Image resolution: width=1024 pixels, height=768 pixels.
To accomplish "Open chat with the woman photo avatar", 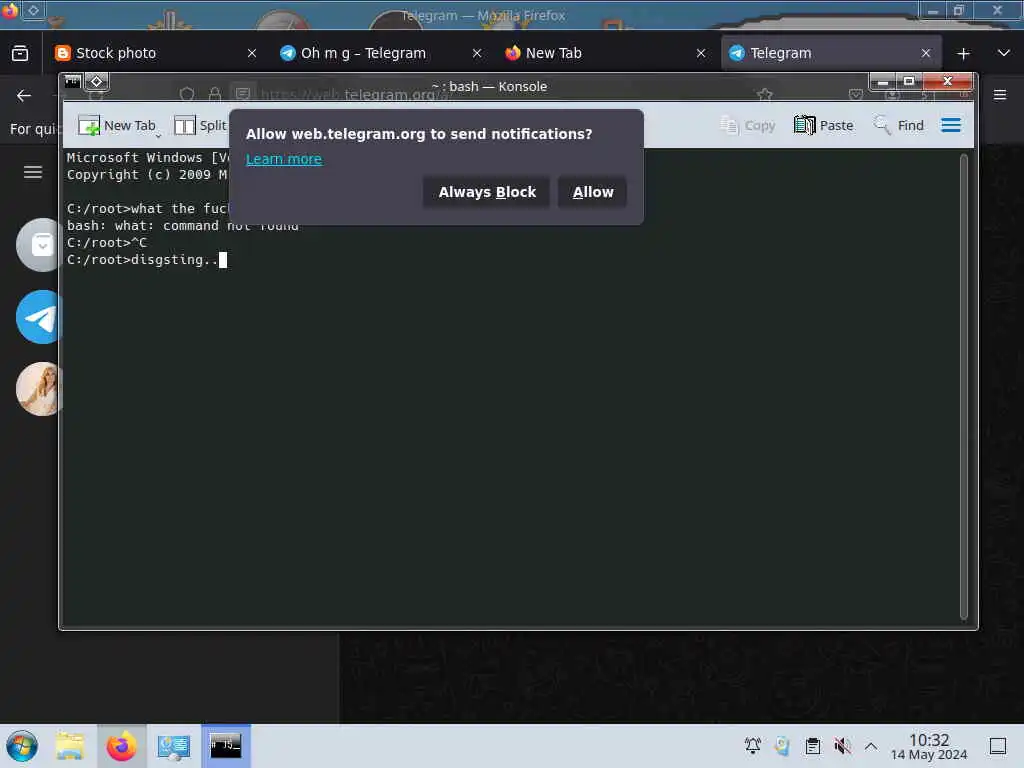I will (39, 389).
